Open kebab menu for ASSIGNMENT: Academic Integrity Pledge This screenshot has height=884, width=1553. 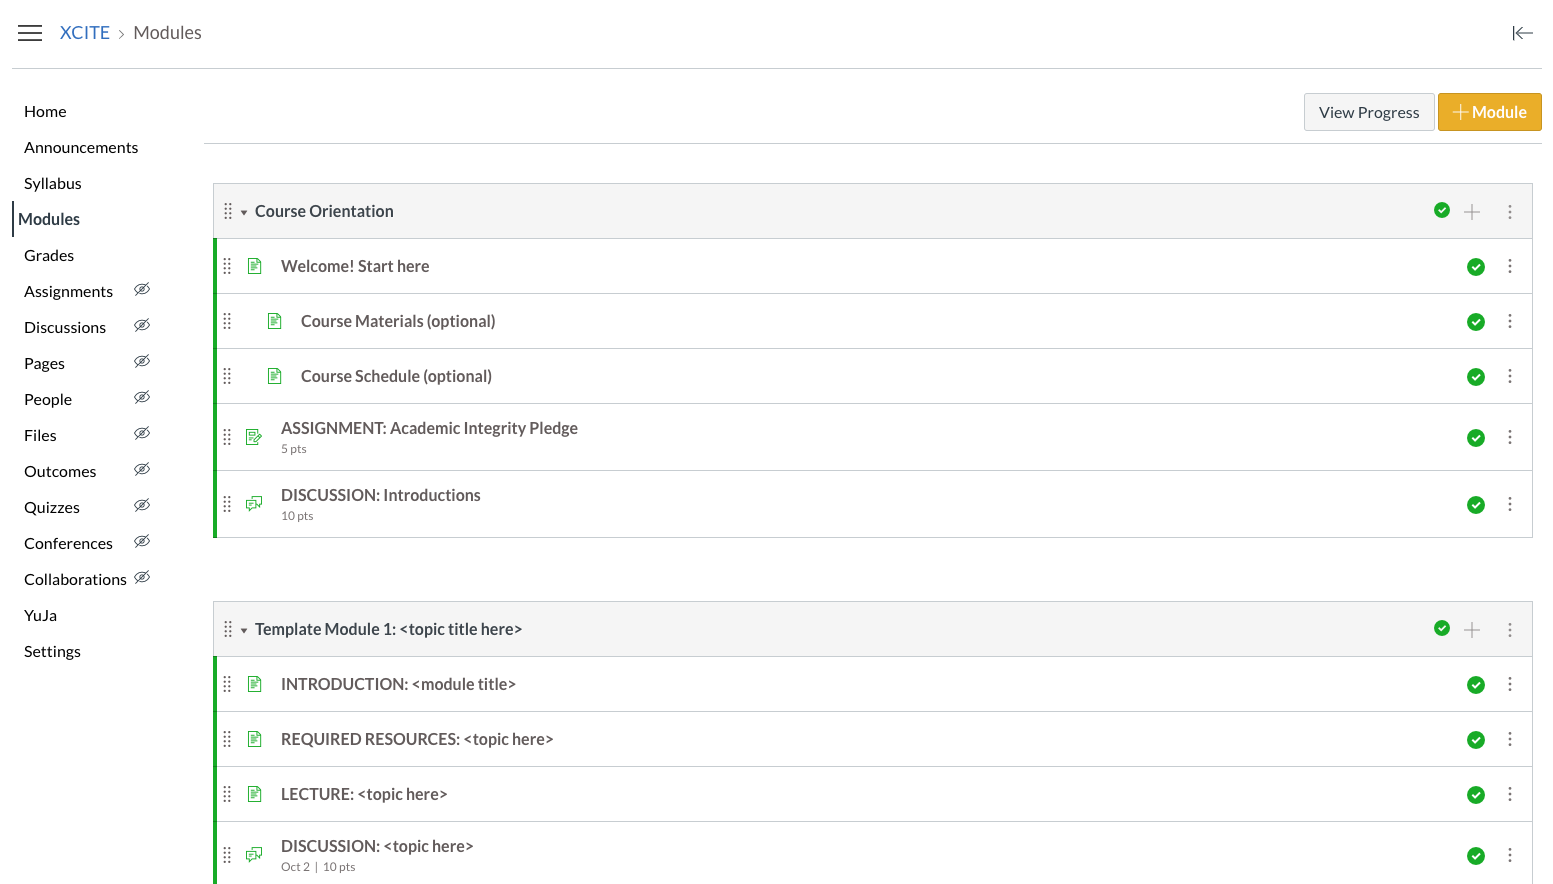[1510, 437]
